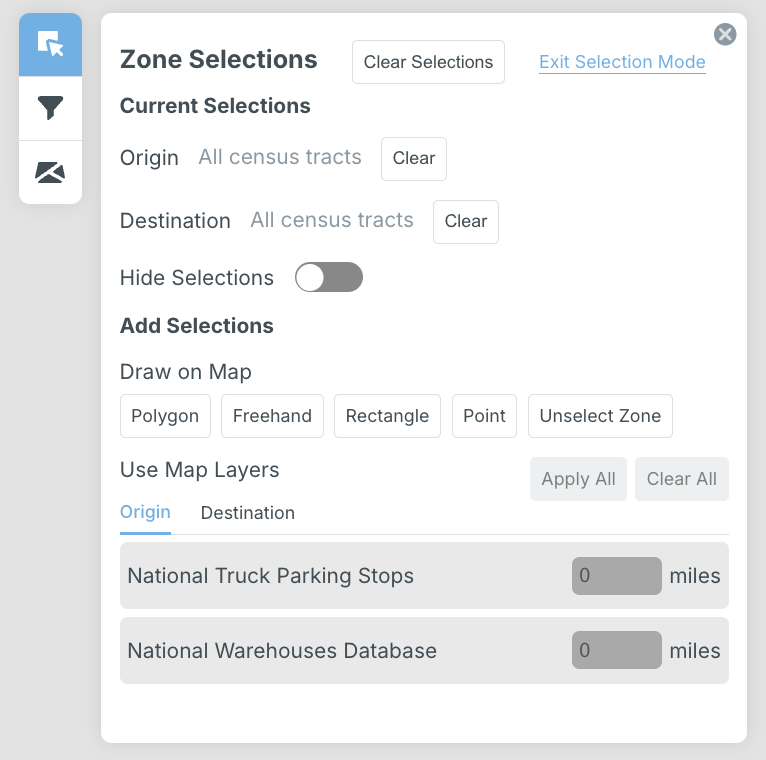Clear the Origin selection
766x760 pixels.
tap(413, 159)
